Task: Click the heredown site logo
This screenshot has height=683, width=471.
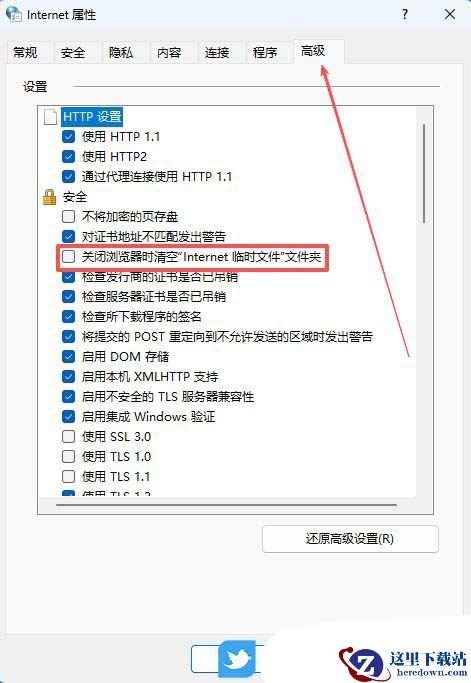Action: [403, 662]
